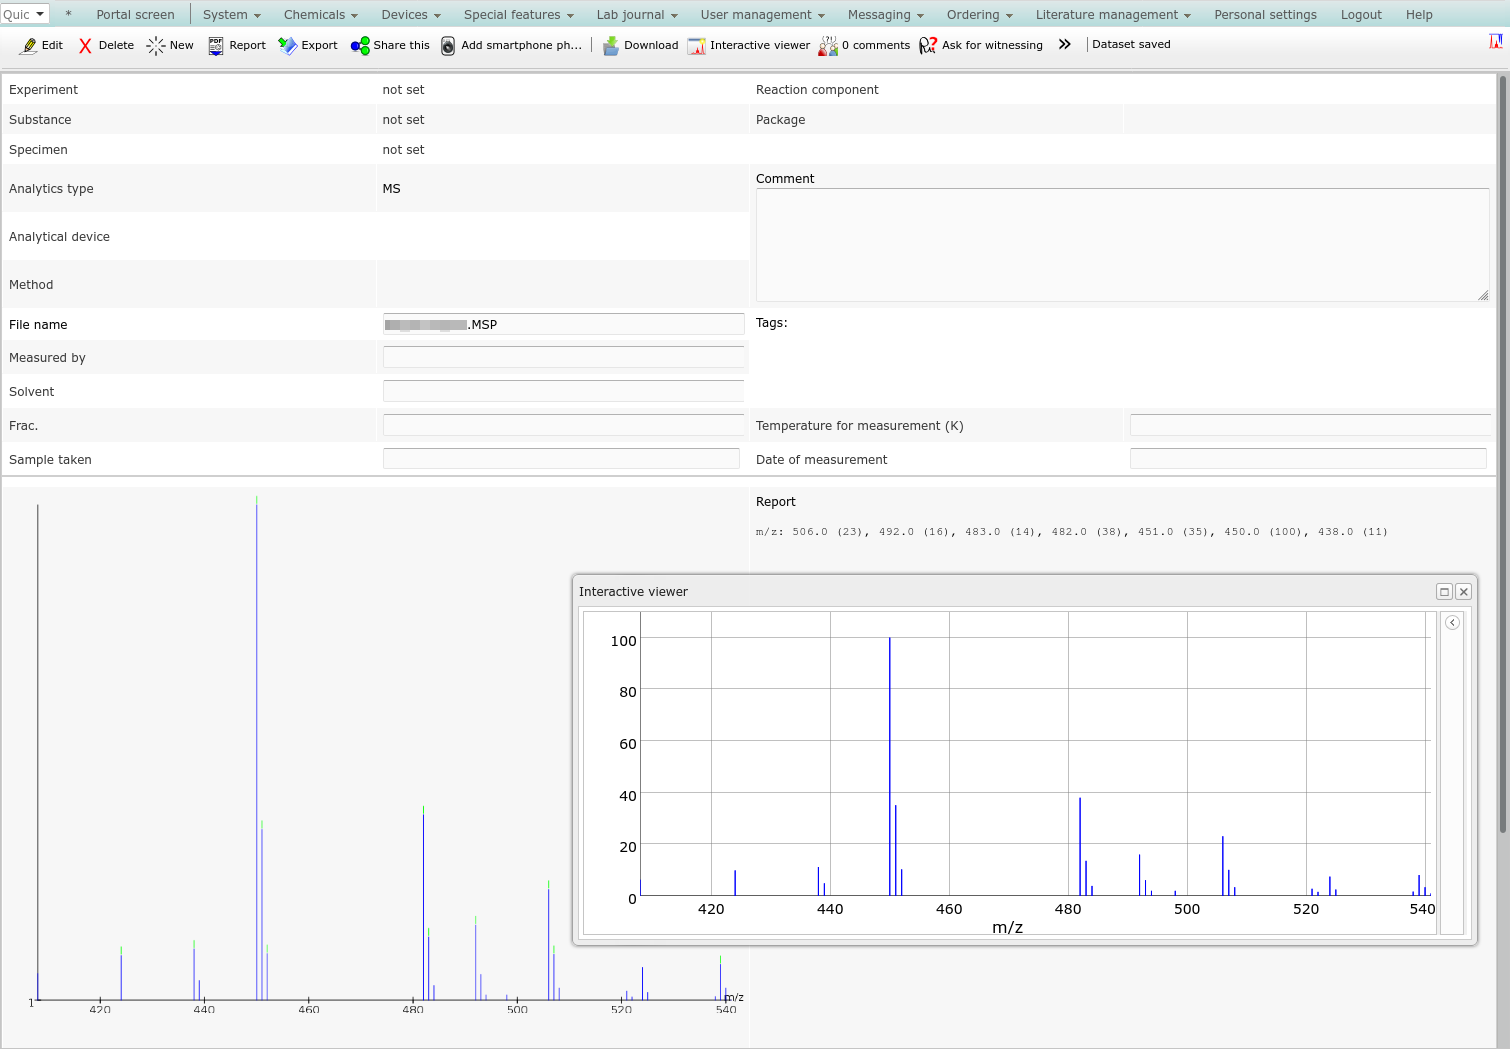Click the New dataset sparkle icon
The width and height of the screenshot is (1510, 1049).
[x=156, y=46]
